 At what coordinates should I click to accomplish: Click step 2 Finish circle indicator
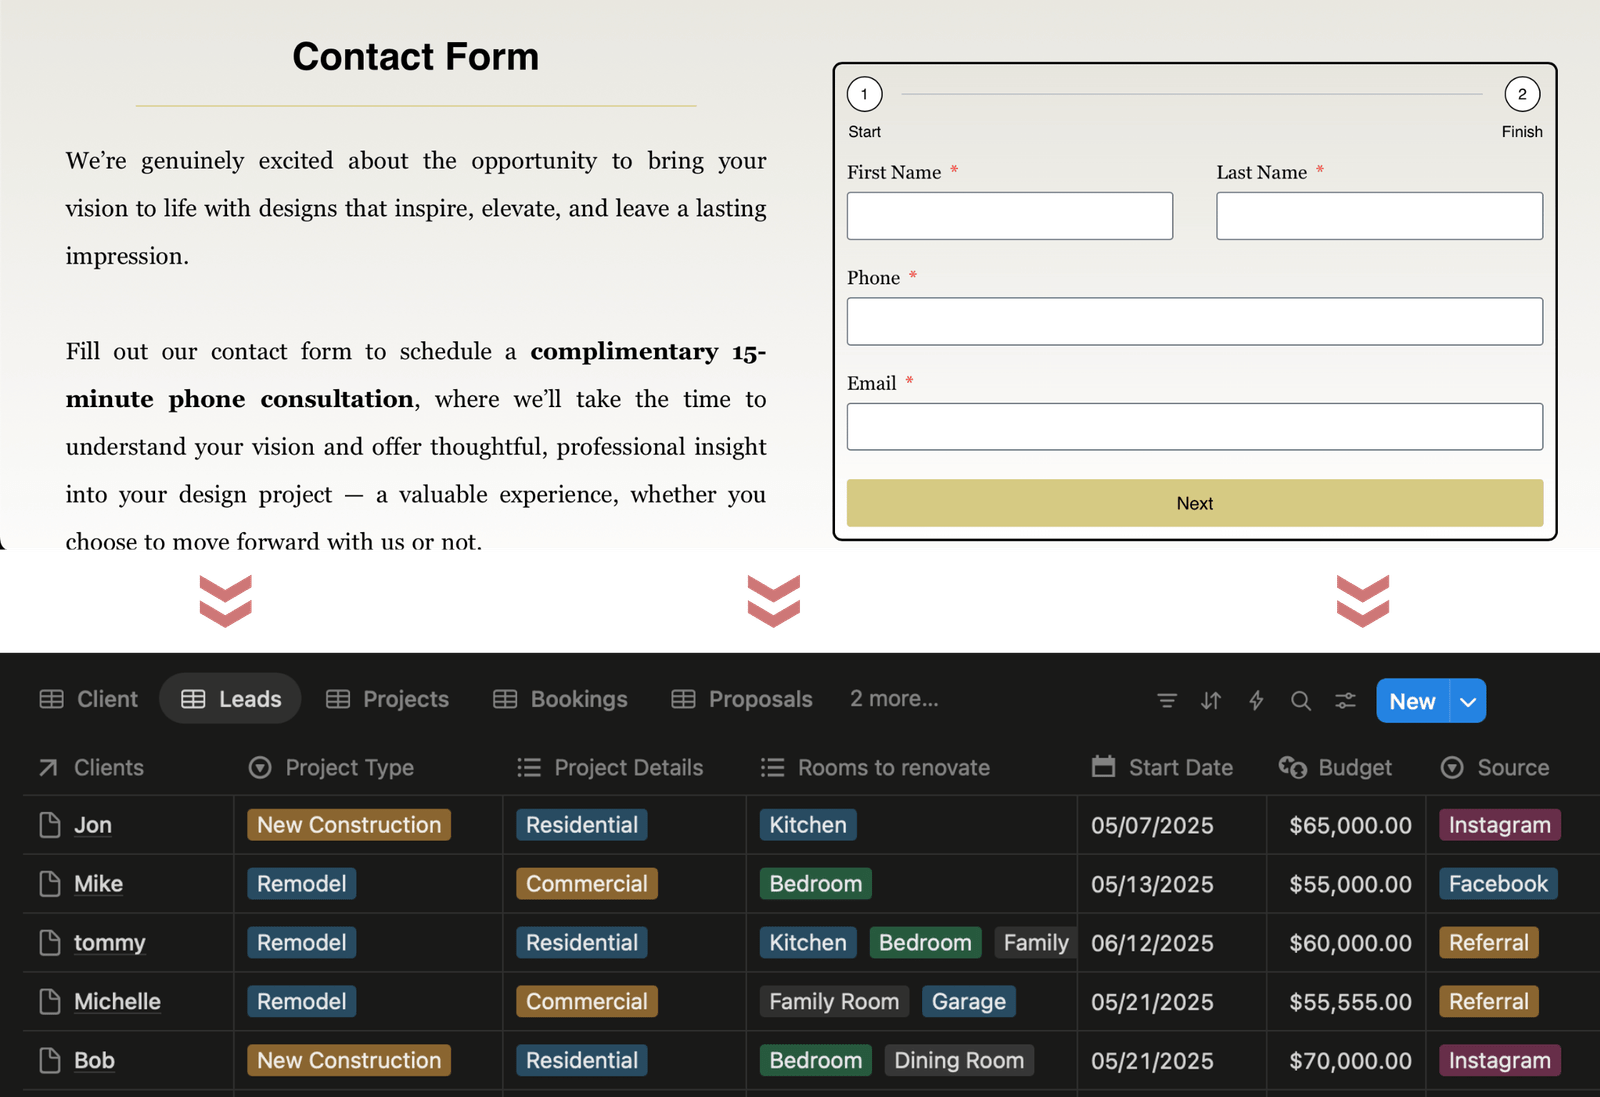[x=1521, y=94]
